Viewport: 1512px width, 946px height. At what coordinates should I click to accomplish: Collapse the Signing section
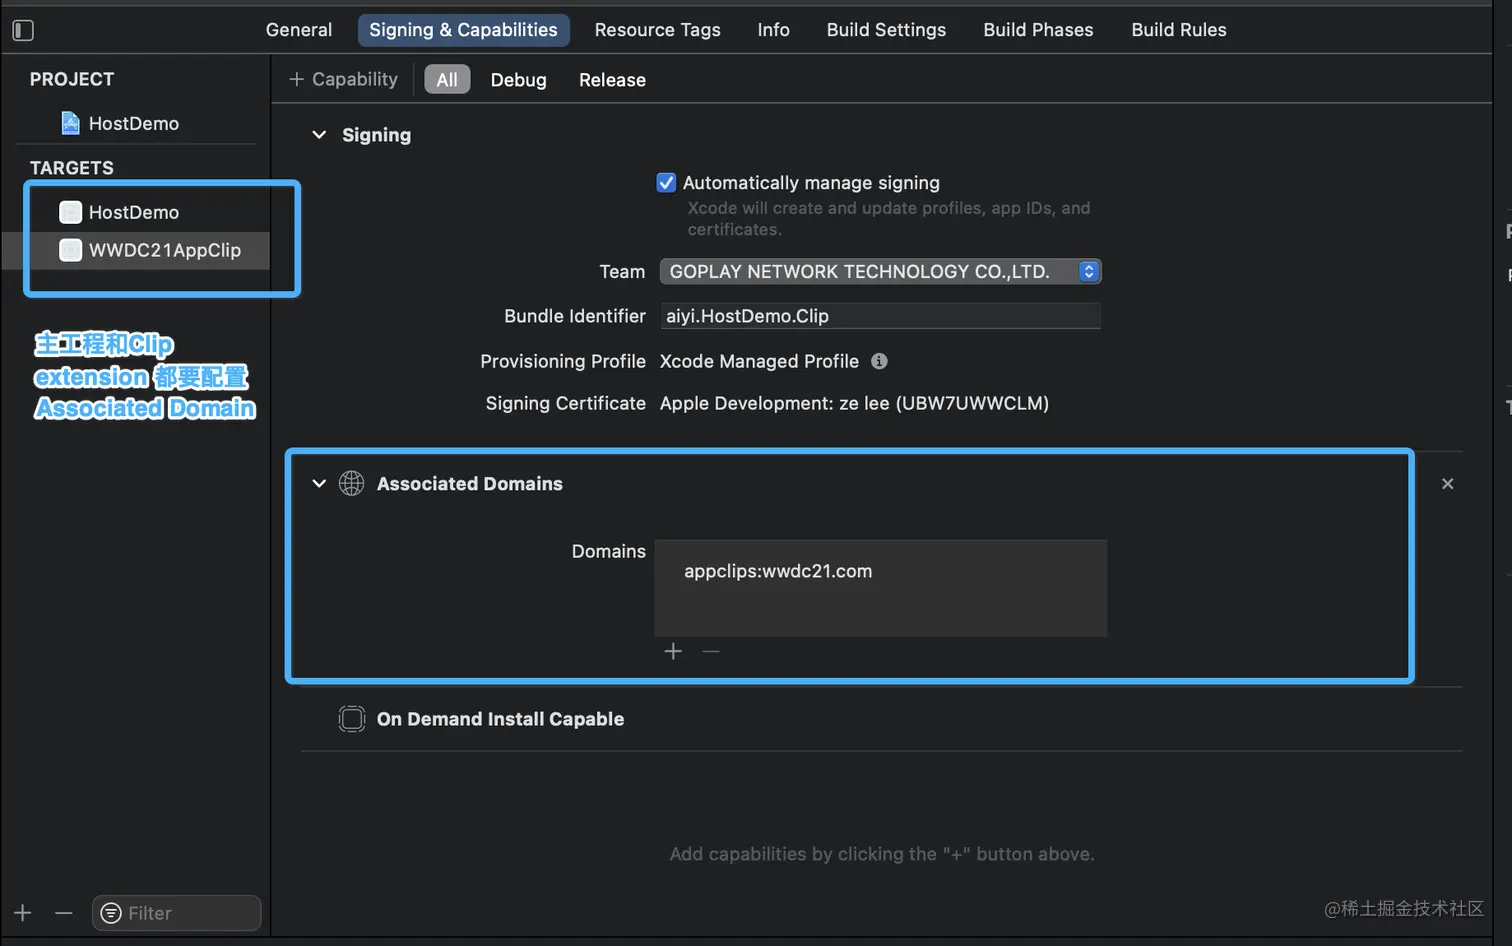[x=319, y=135]
